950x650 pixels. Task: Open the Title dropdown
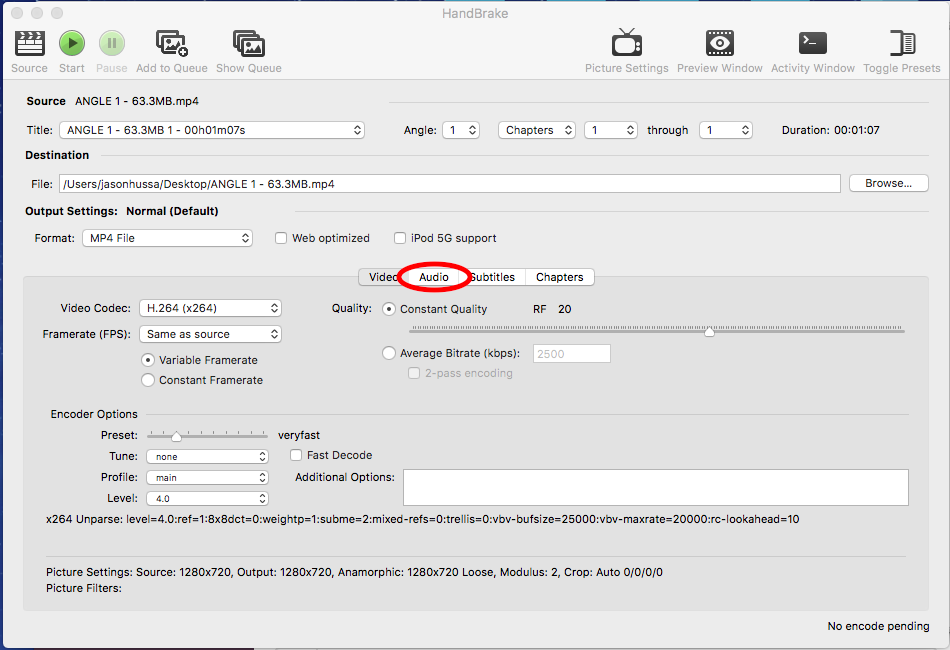pyautogui.click(x=212, y=130)
